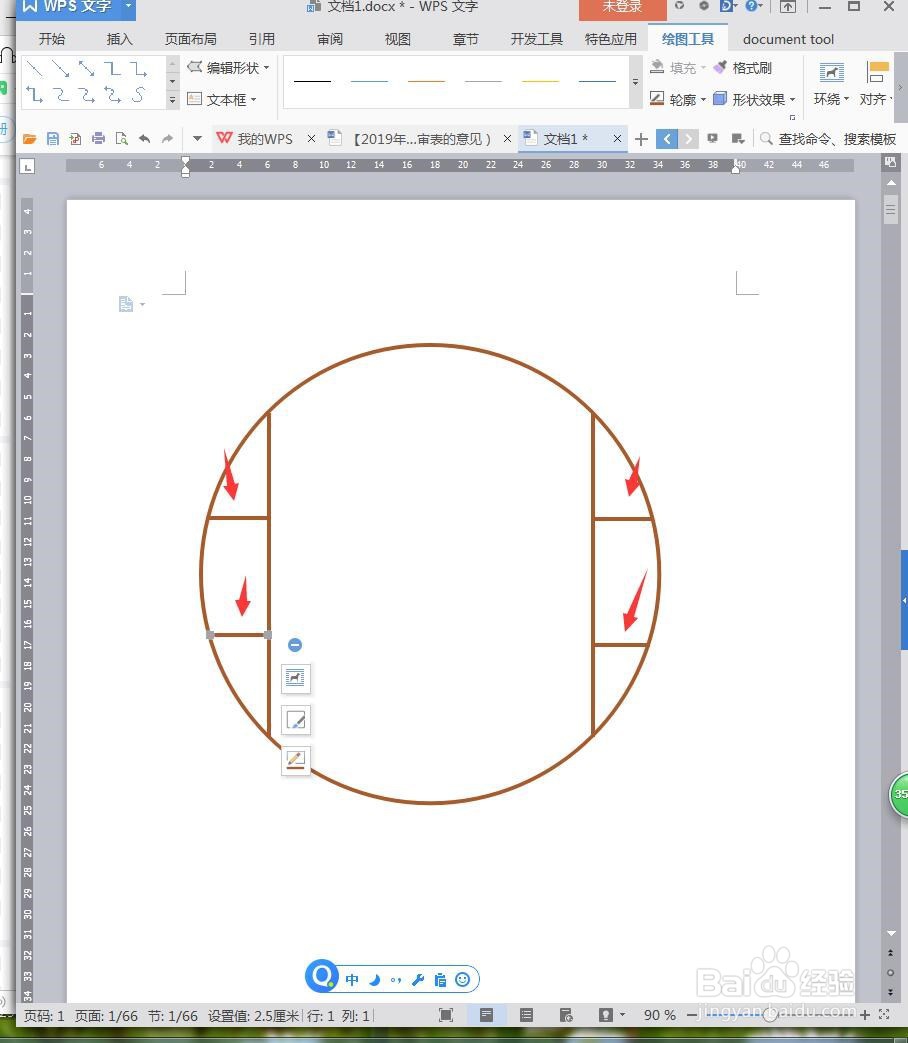The height and width of the screenshot is (1043, 908).
Task: Click the floating outline pen icon
Action: (x=295, y=760)
